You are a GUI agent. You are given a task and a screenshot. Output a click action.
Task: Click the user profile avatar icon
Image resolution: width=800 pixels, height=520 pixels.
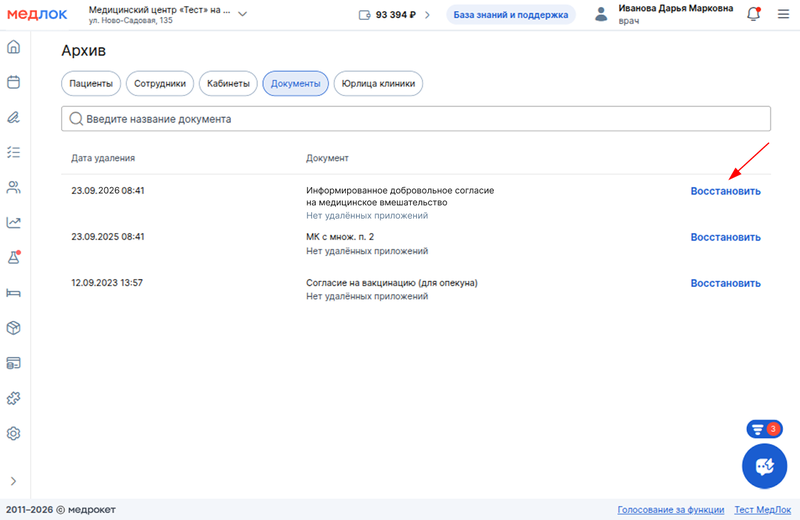[602, 14]
